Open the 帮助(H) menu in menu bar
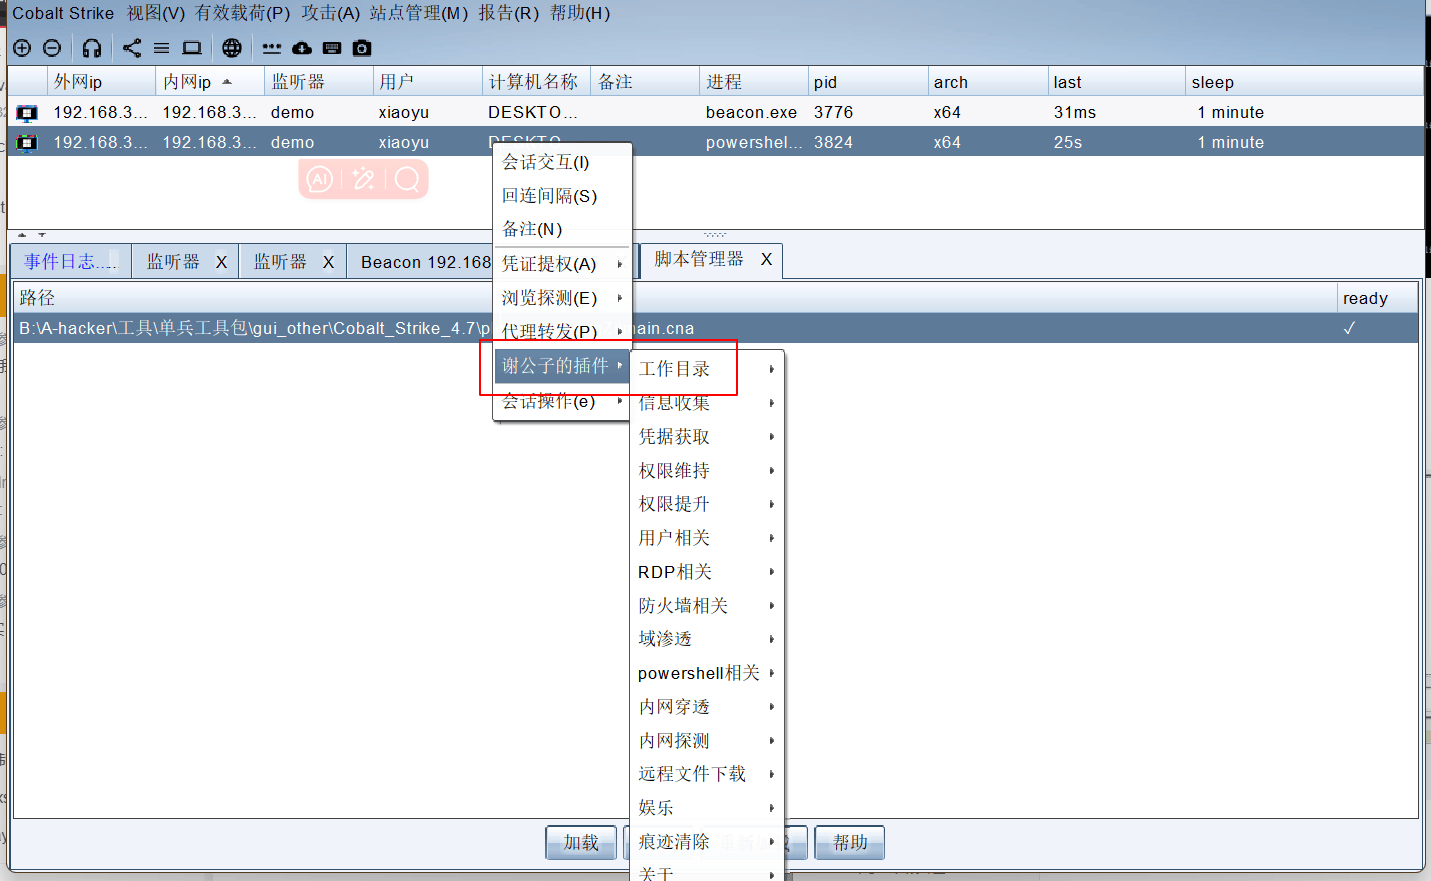This screenshot has width=1431, height=881. pos(580,13)
